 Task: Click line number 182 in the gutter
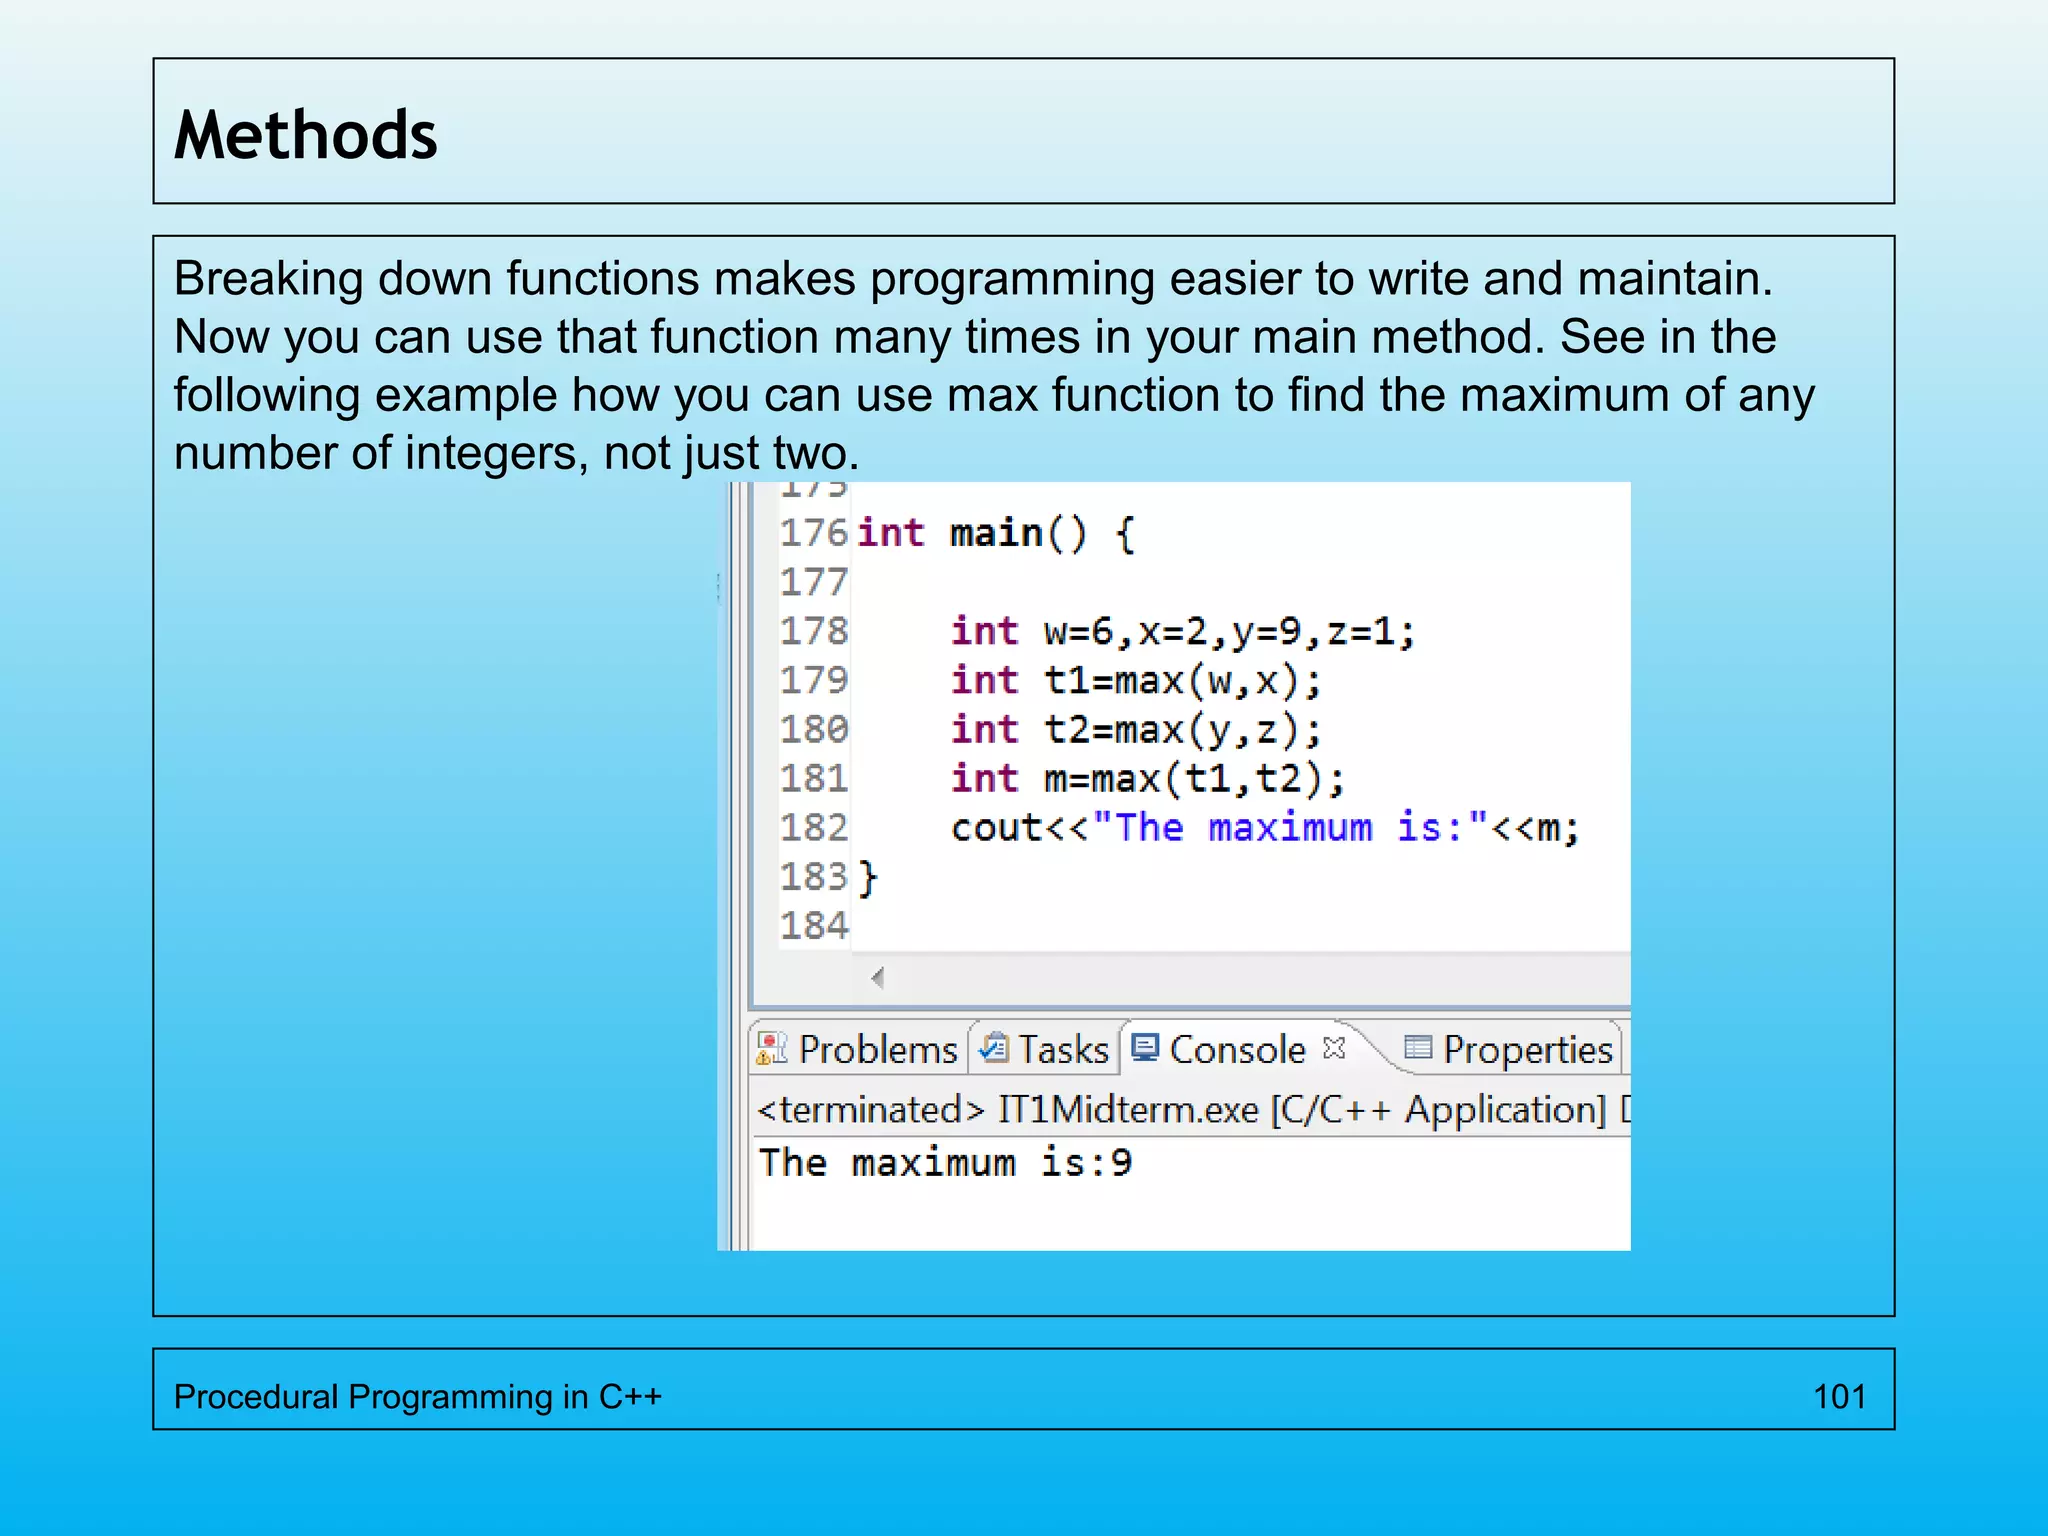pyautogui.click(x=813, y=827)
